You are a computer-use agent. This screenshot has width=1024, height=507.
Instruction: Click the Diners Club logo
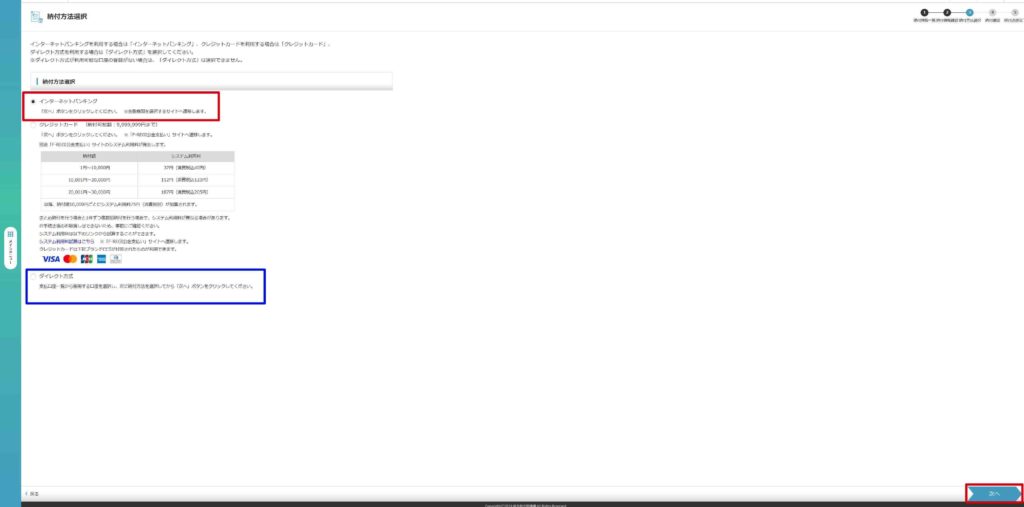coord(115,259)
